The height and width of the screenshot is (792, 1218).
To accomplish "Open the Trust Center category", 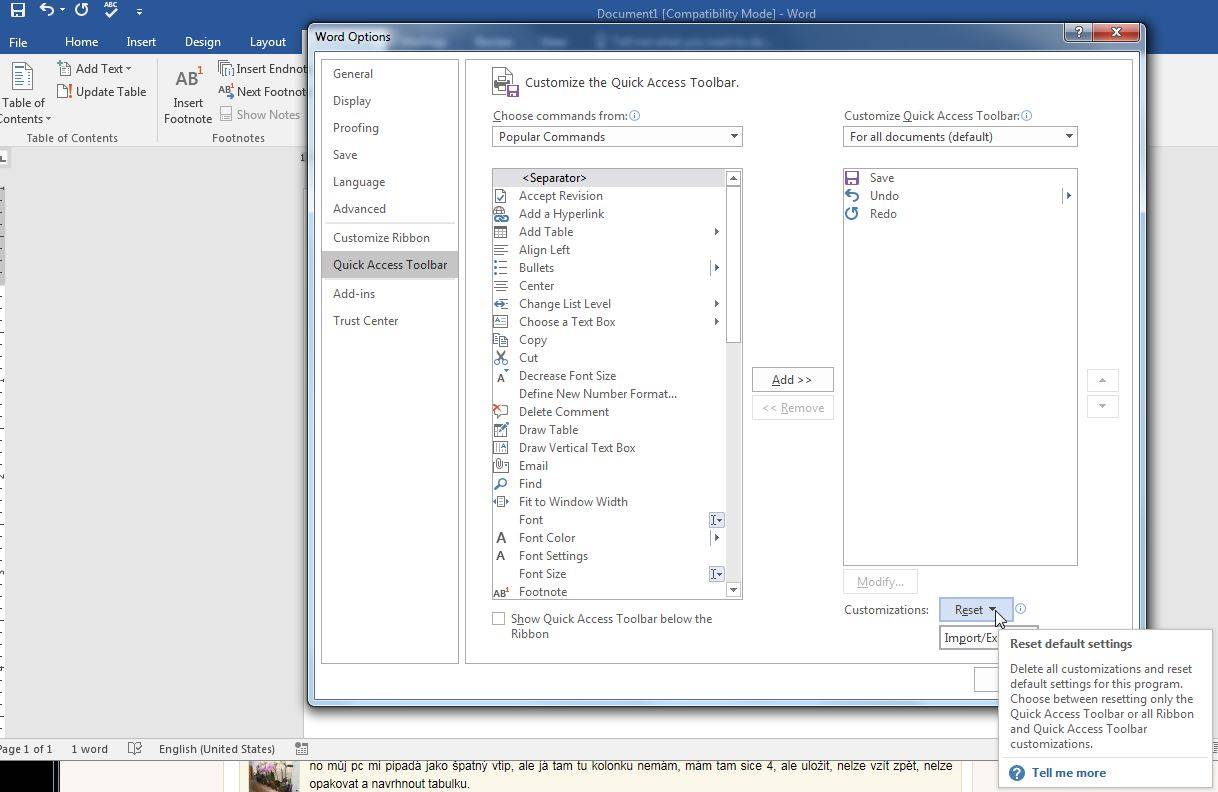I will (x=390, y=321).
